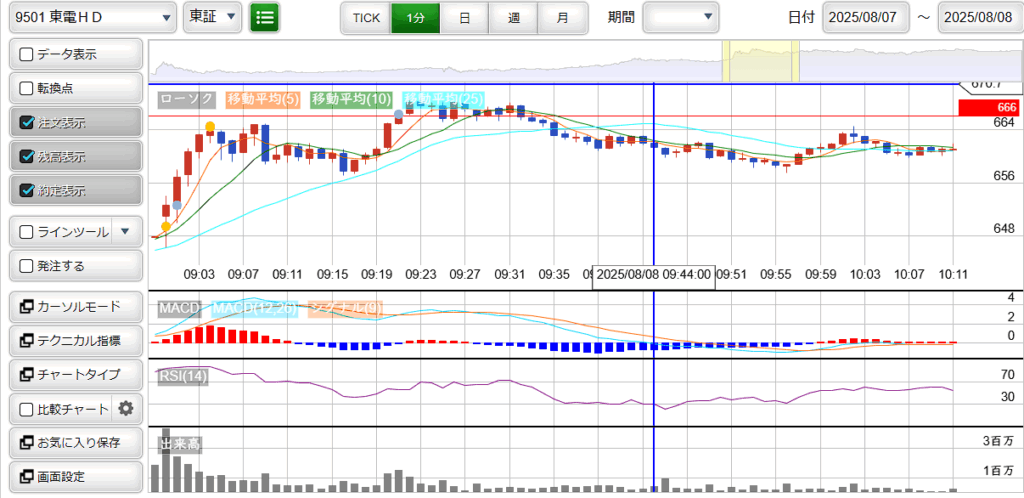
Task: Switch to the TICK timeframe tab
Action: click(366, 18)
